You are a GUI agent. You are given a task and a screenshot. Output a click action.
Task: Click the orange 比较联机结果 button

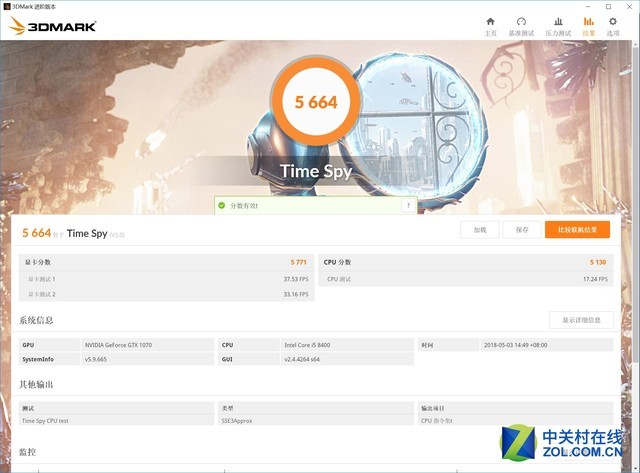[x=577, y=230]
